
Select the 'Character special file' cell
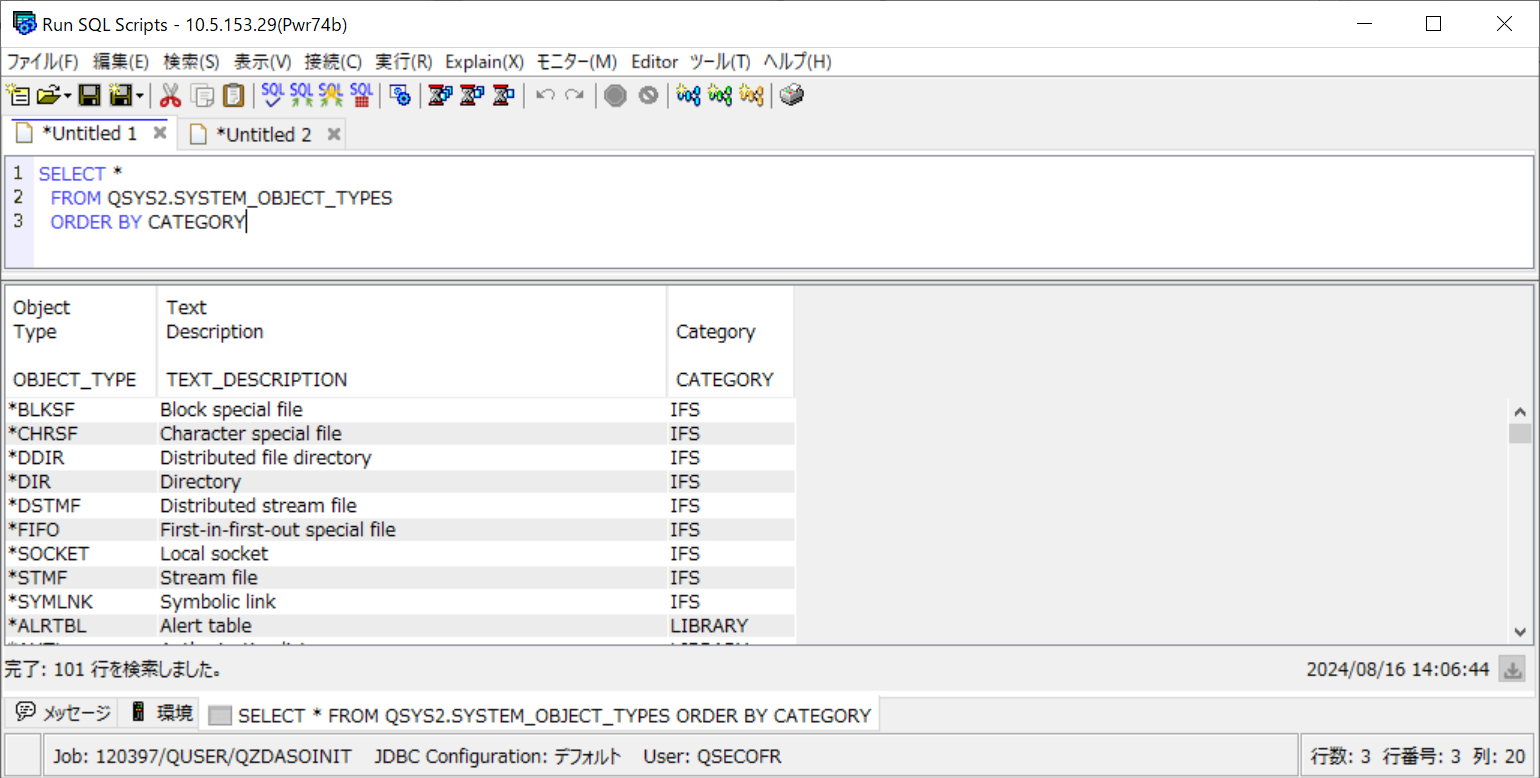(412, 434)
